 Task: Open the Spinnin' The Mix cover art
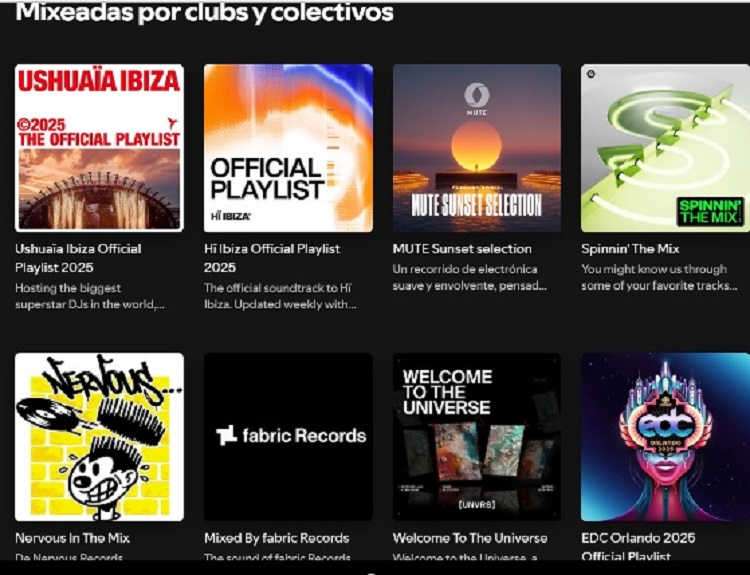(x=665, y=148)
